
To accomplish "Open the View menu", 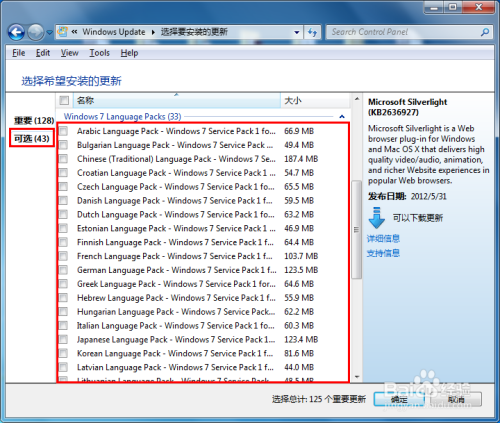I will click(69, 53).
